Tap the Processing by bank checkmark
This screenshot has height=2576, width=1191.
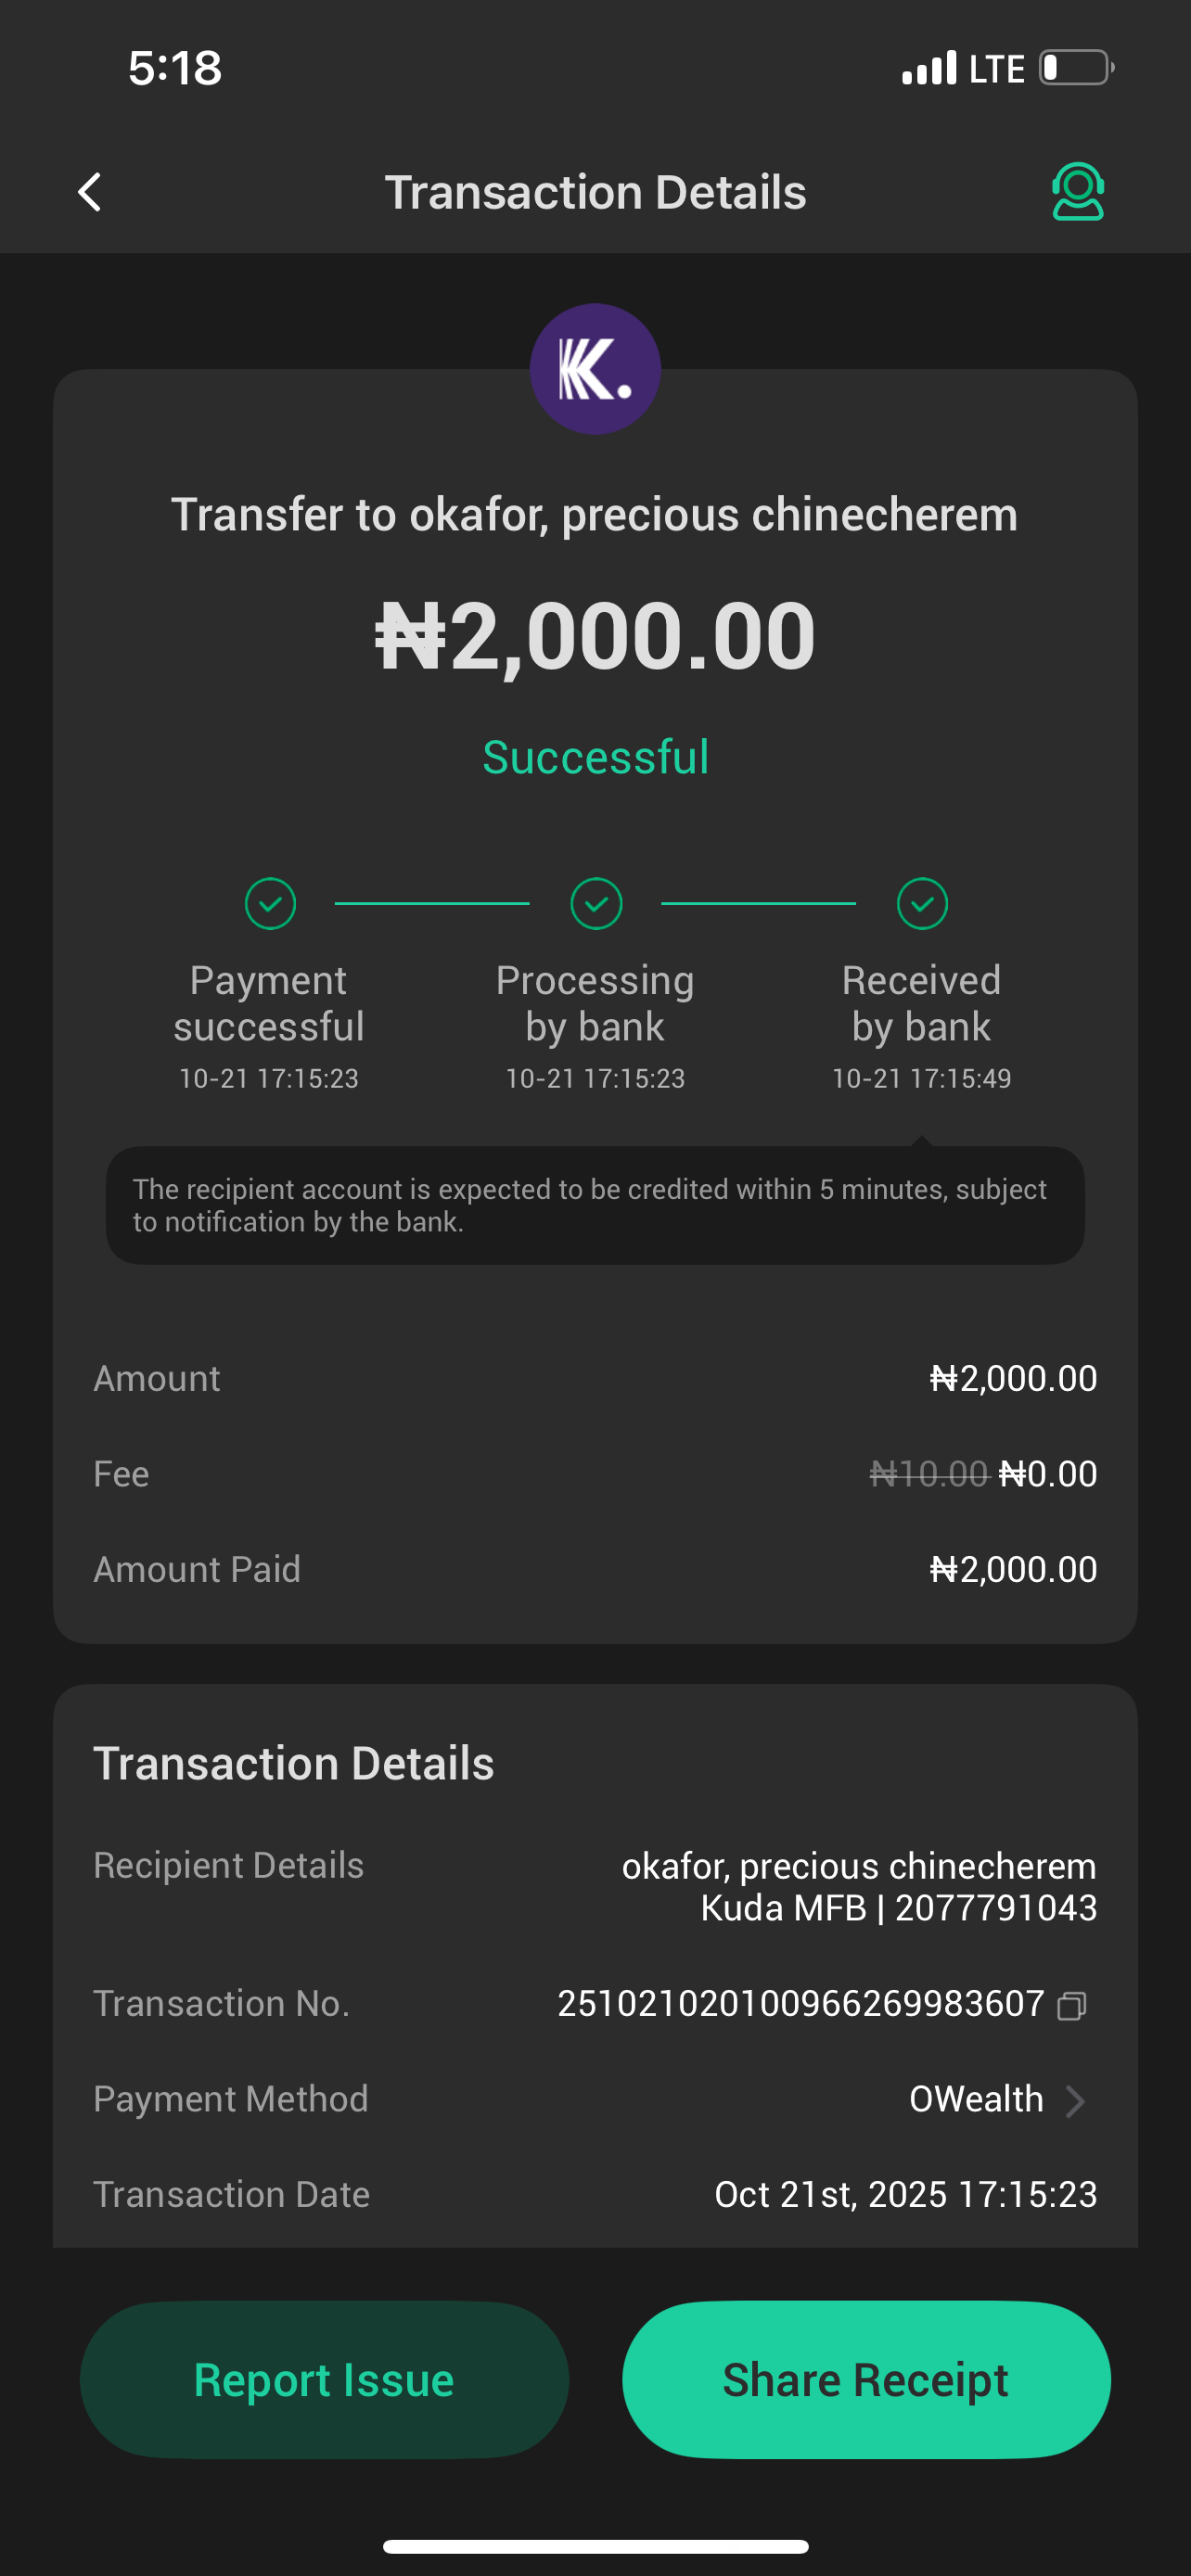click(596, 904)
